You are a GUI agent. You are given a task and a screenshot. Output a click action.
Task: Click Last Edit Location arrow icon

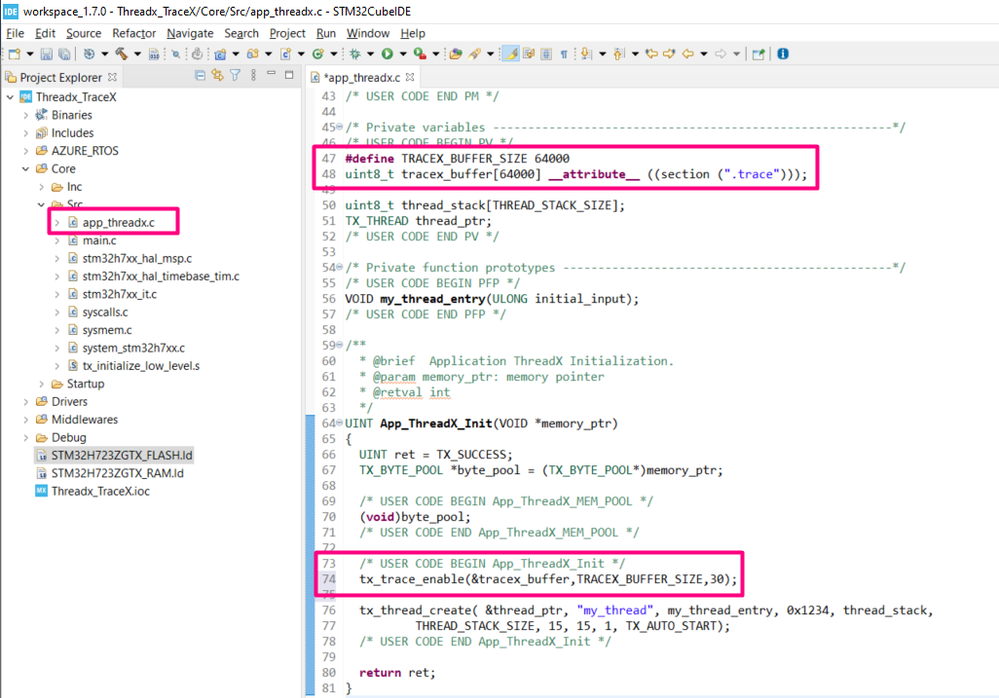(x=651, y=53)
